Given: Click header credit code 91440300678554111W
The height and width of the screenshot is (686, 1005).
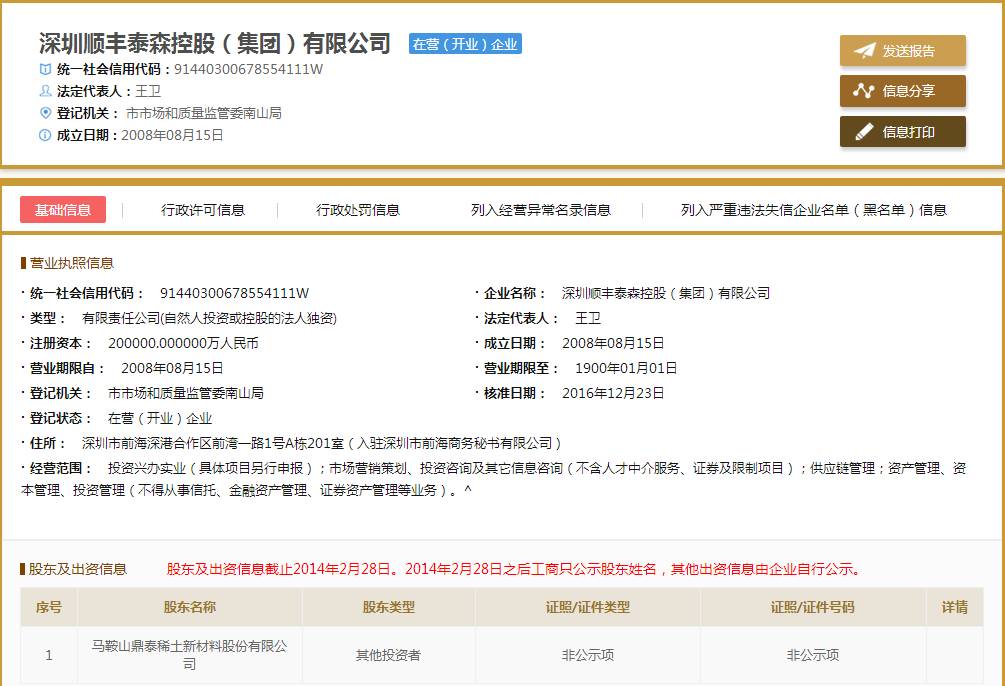Looking at the screenshot, I should 249,69.
